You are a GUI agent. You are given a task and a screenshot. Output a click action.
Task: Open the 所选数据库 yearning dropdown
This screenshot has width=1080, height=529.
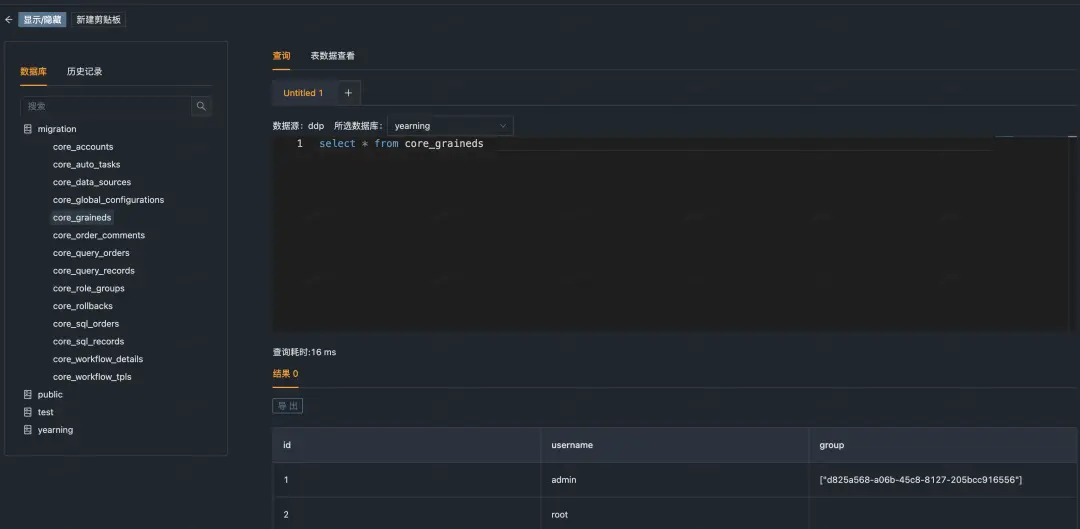point(450,126)
